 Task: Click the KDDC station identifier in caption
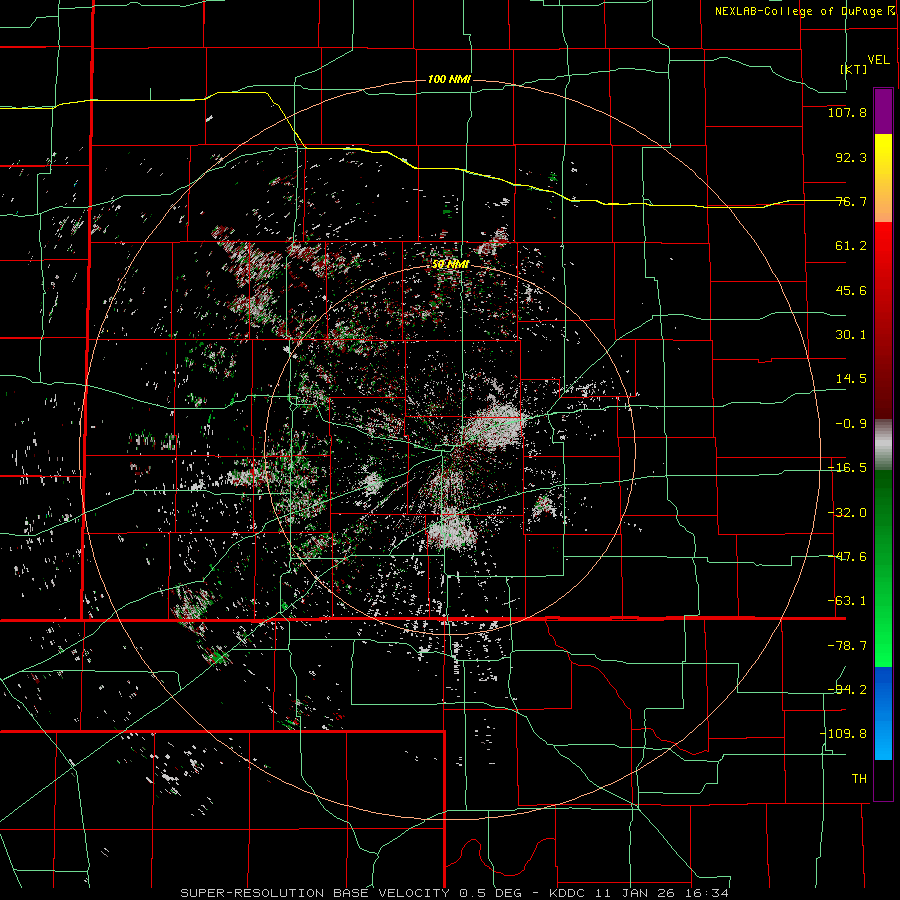tap(569, 893)
